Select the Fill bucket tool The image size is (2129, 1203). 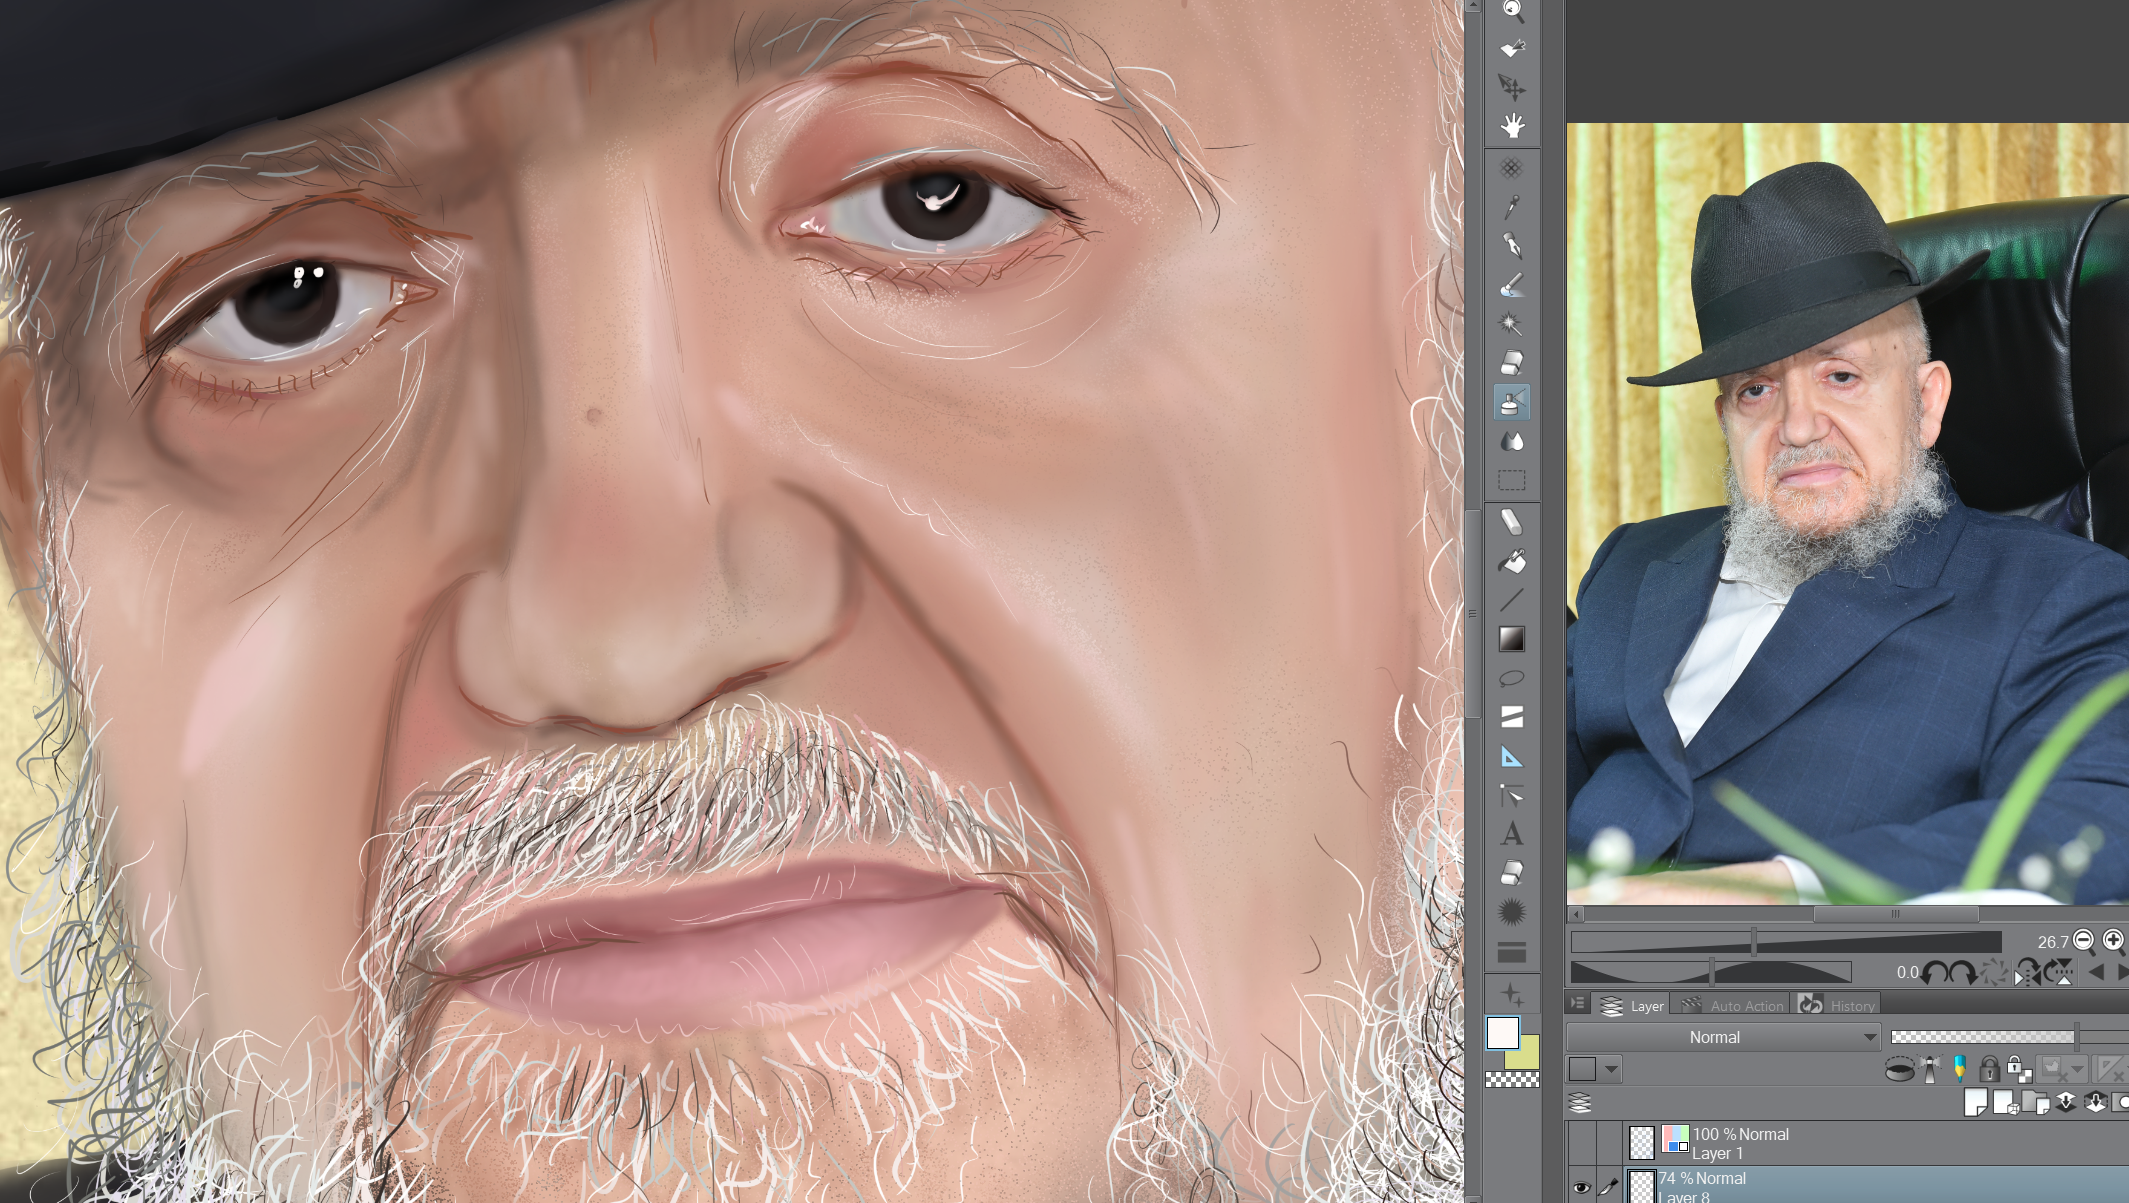click(1512, 562)
